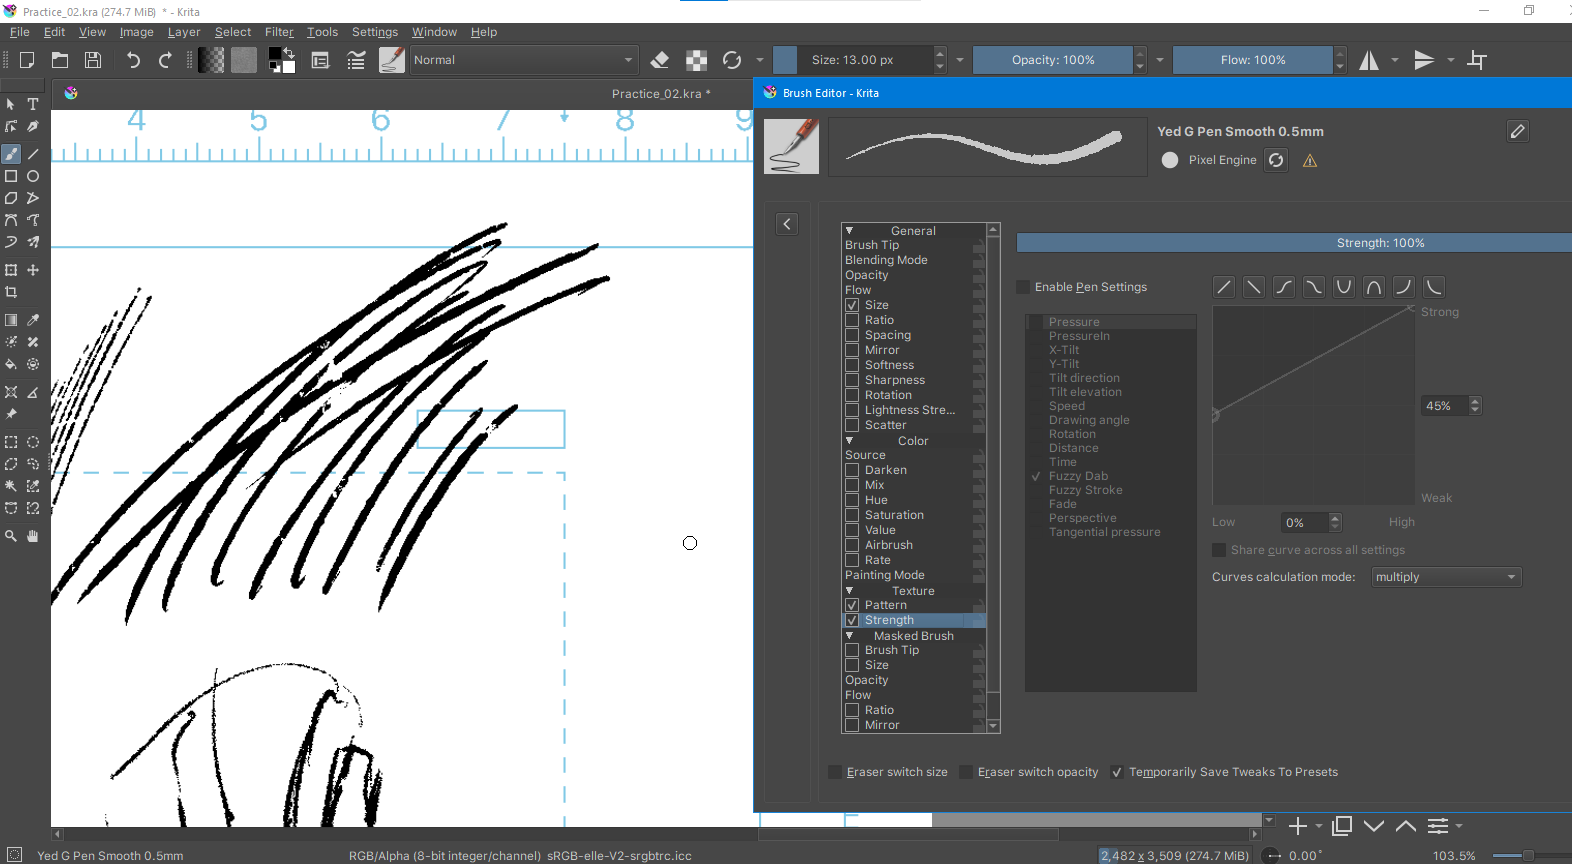Click the Undo arrow icon
The width and height of the screenshot is (1572, 864).
(133, 60)
